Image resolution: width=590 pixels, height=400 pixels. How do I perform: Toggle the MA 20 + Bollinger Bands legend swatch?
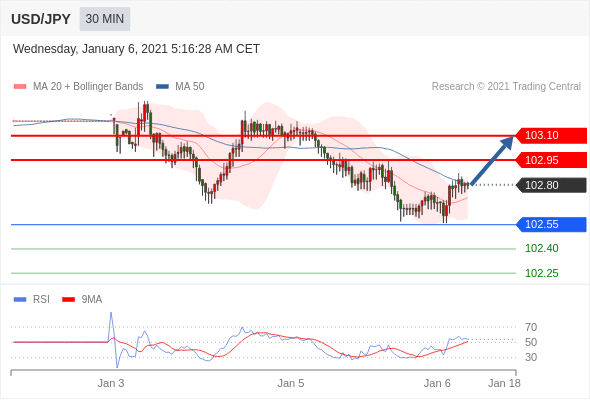click(x=20, y=87)
